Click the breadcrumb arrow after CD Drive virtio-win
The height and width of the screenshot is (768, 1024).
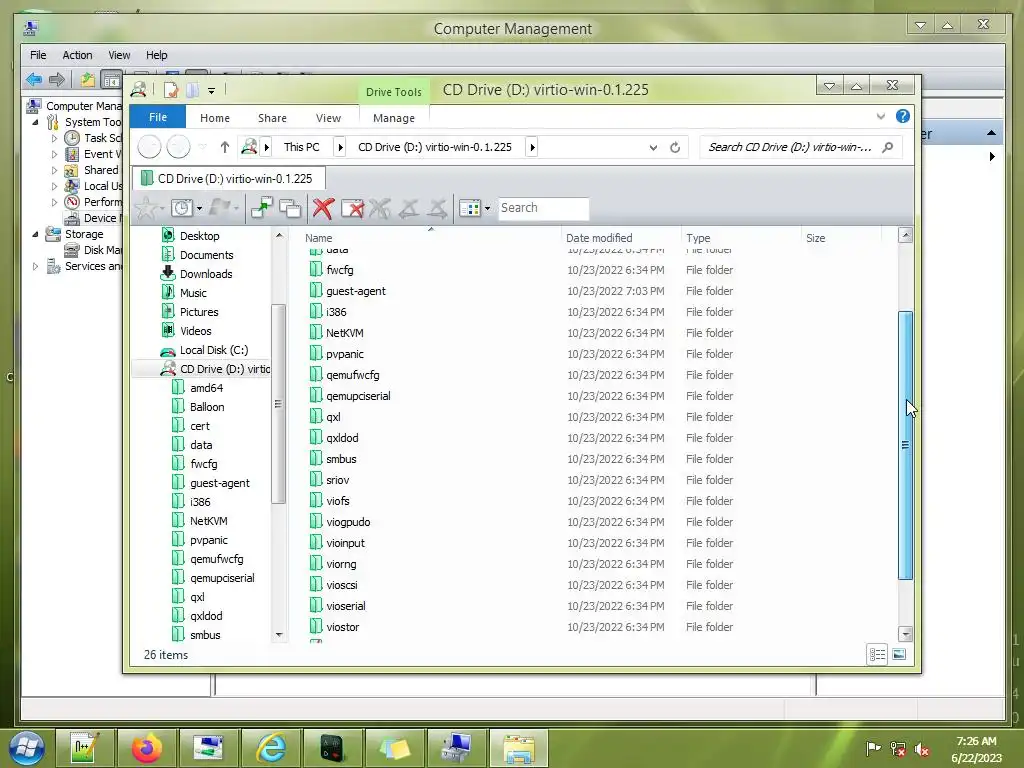(532, 147)
